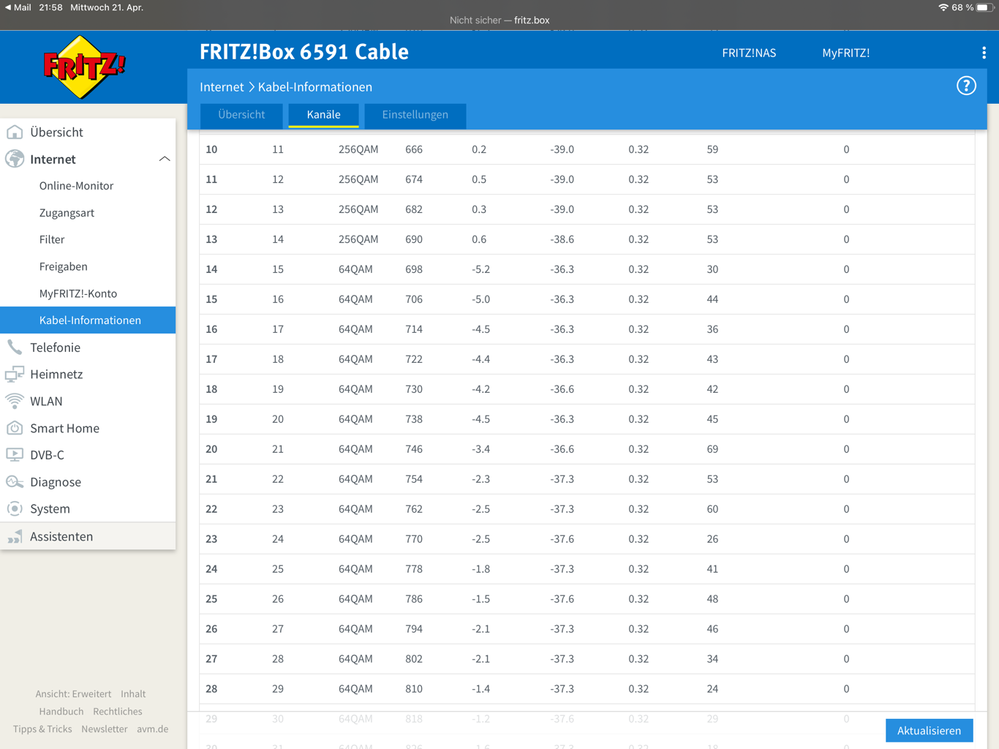Viewport: 999px width, 749px height.
Task: Open MyFRITZ!-Konto submenu item
Action: pos(78,294)
